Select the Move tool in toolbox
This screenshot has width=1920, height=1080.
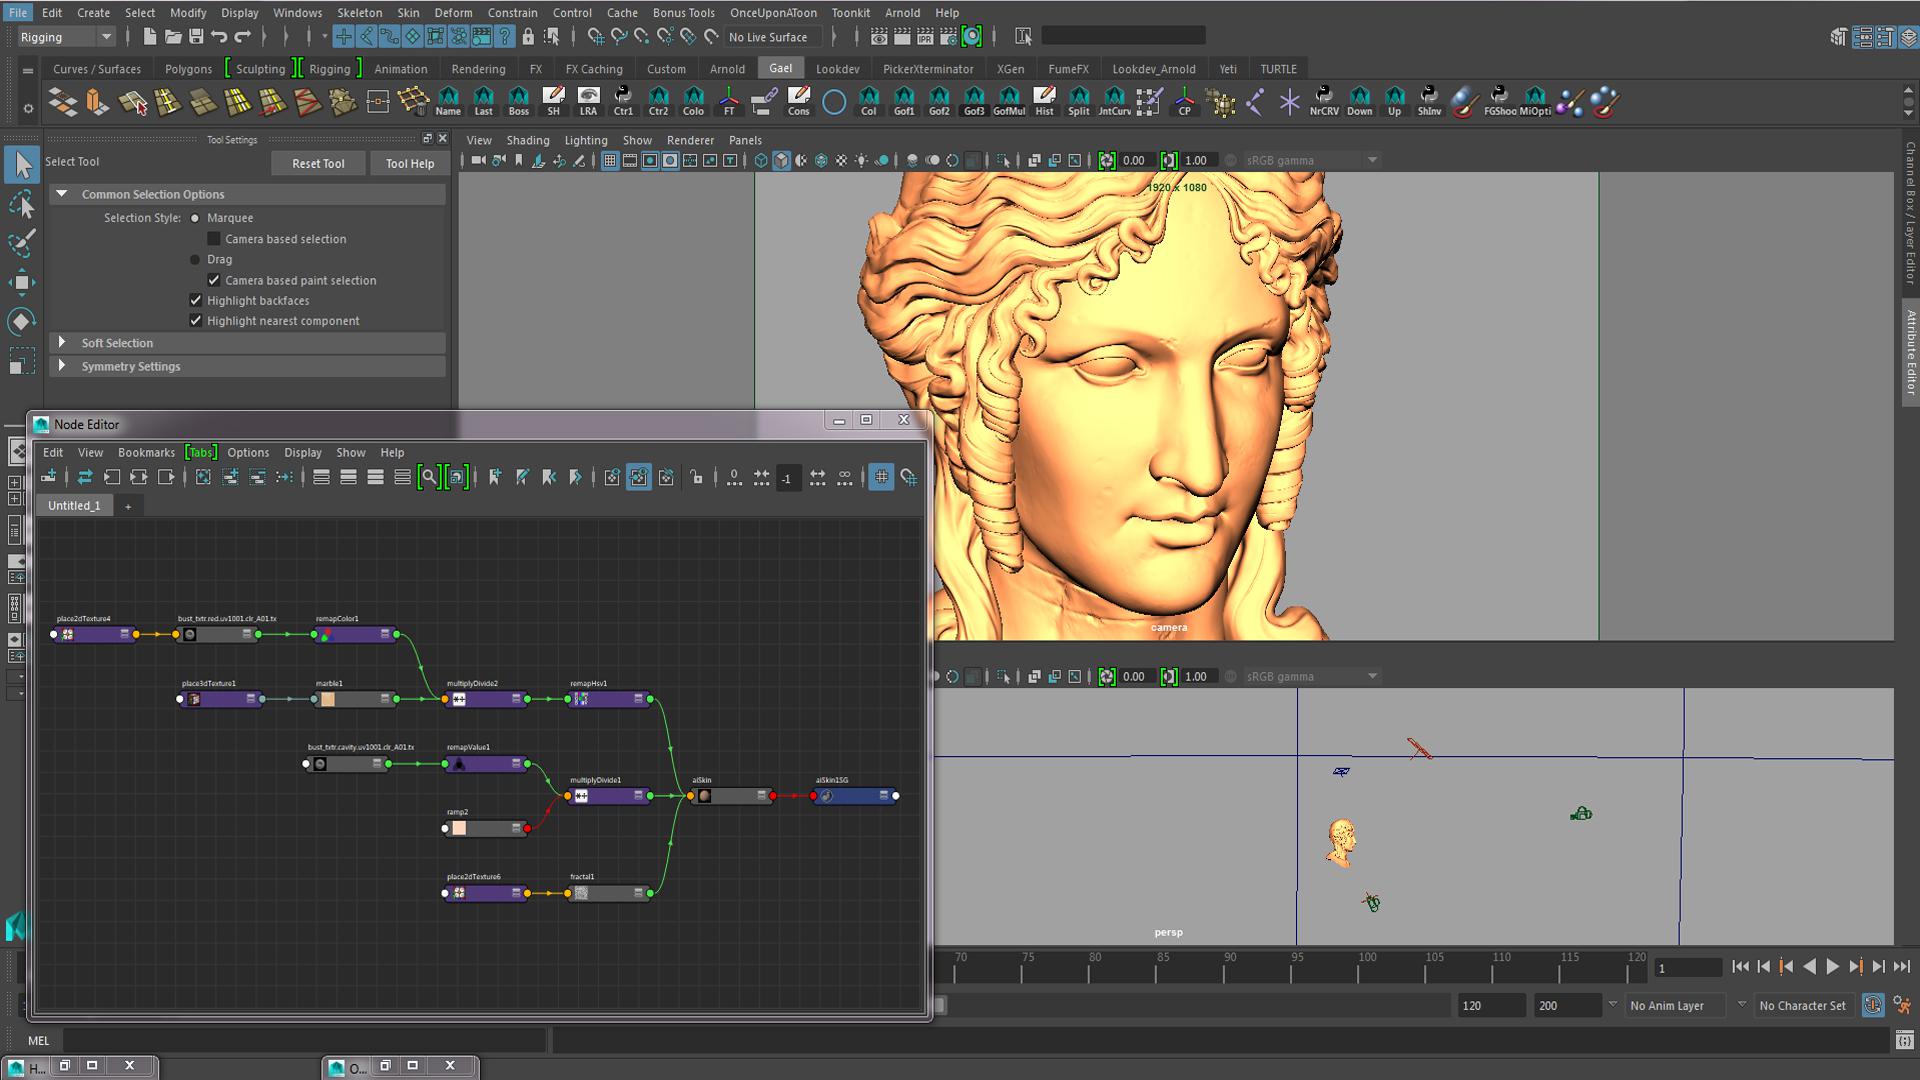point(21,282)
